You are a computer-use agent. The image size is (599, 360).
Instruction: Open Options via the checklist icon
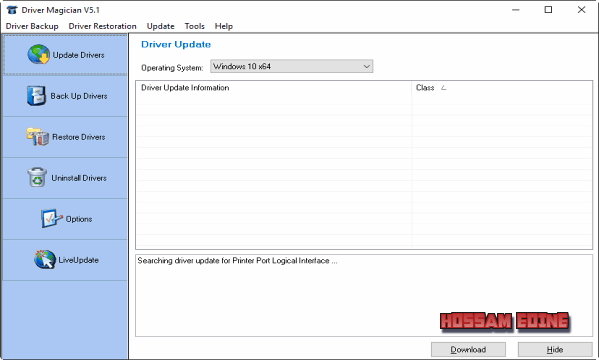(51, 219)
